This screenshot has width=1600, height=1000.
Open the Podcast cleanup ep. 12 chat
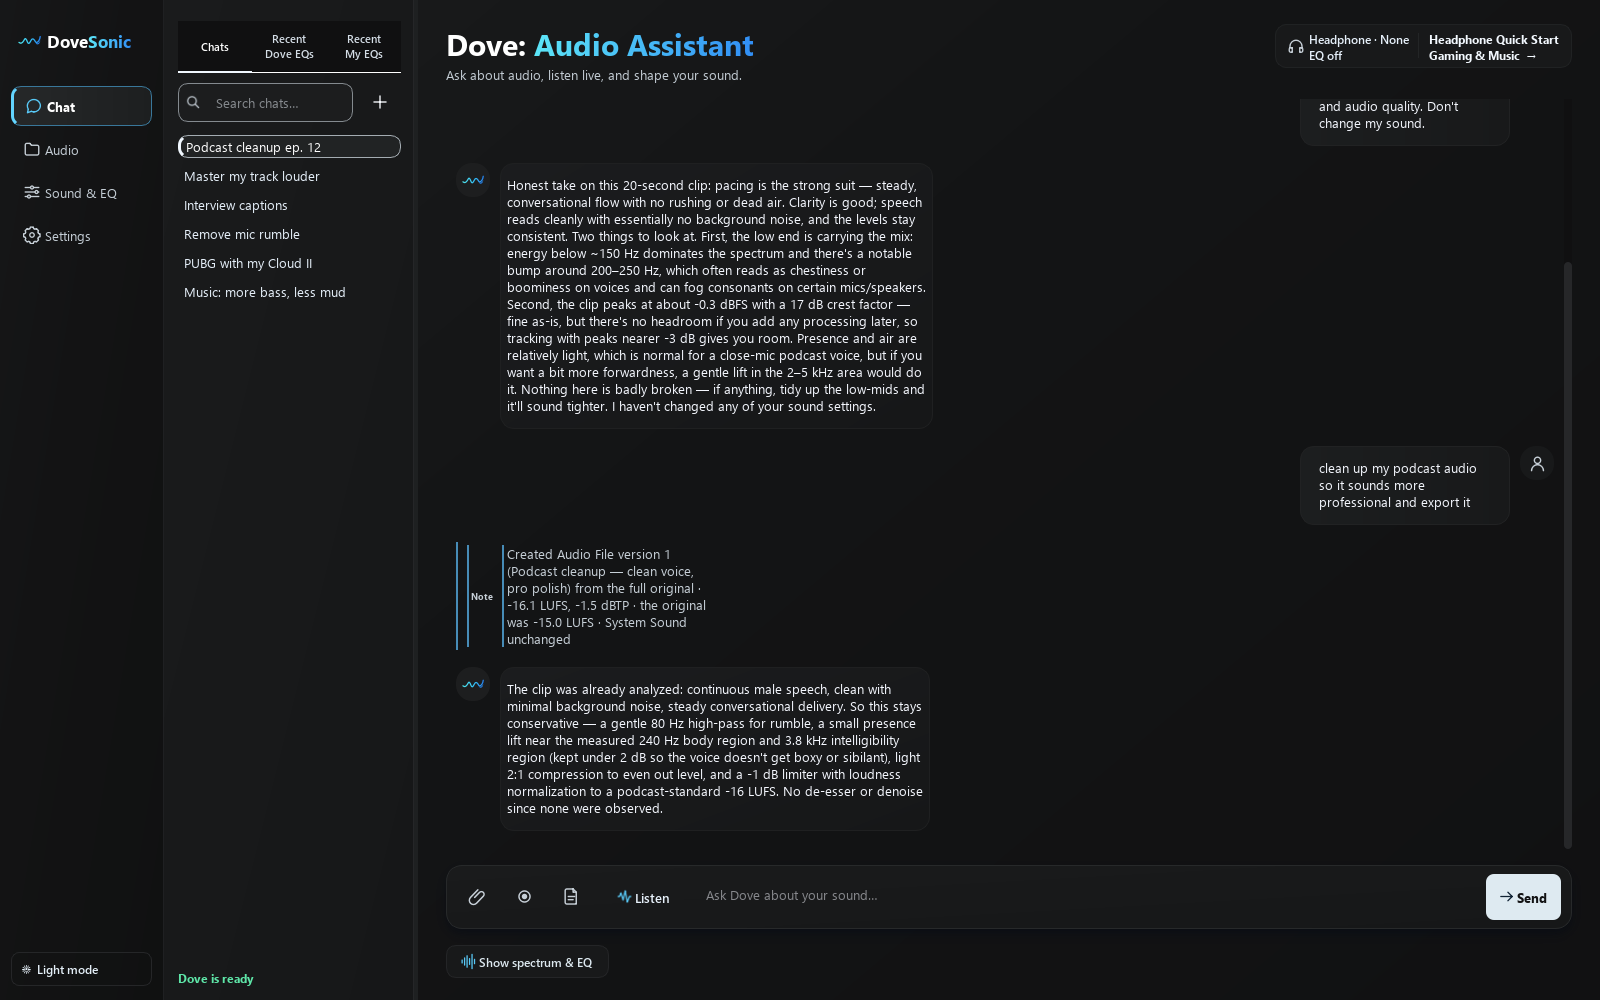(289, 147)
